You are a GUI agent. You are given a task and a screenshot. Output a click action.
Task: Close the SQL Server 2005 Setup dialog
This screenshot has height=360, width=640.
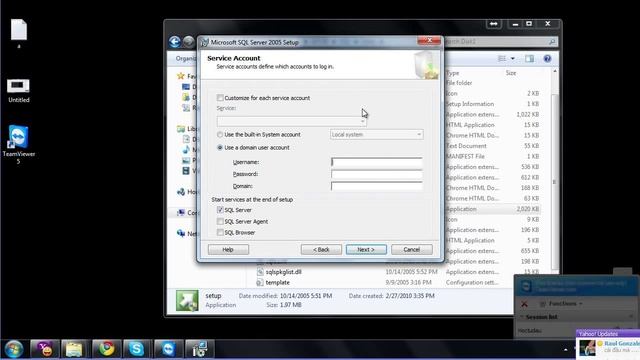pyautogui.click(x=429, y=40)
